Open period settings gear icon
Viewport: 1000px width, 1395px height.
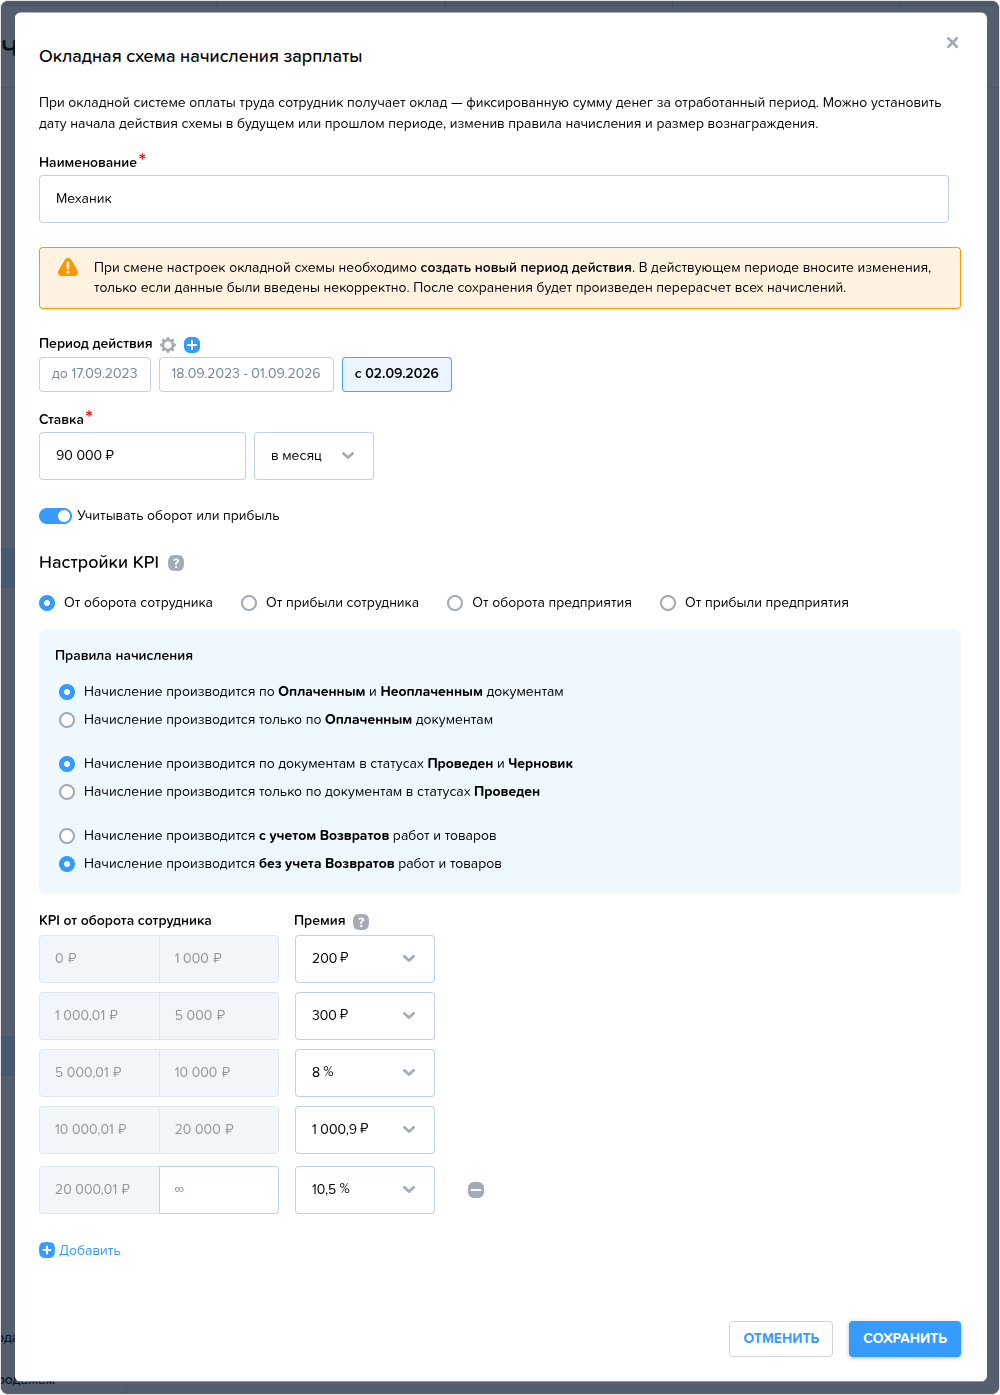[168, 345]
